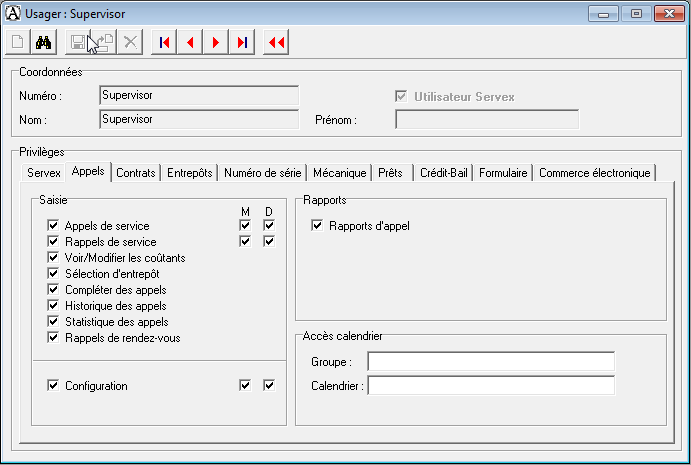
Task: Click the Groupe input field
Action: [x=491, y=361]
